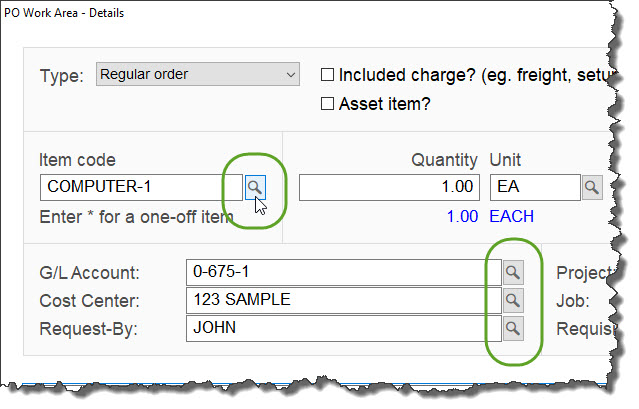
Task: Enable the Included charge checkbox
Action: point(327,75)
